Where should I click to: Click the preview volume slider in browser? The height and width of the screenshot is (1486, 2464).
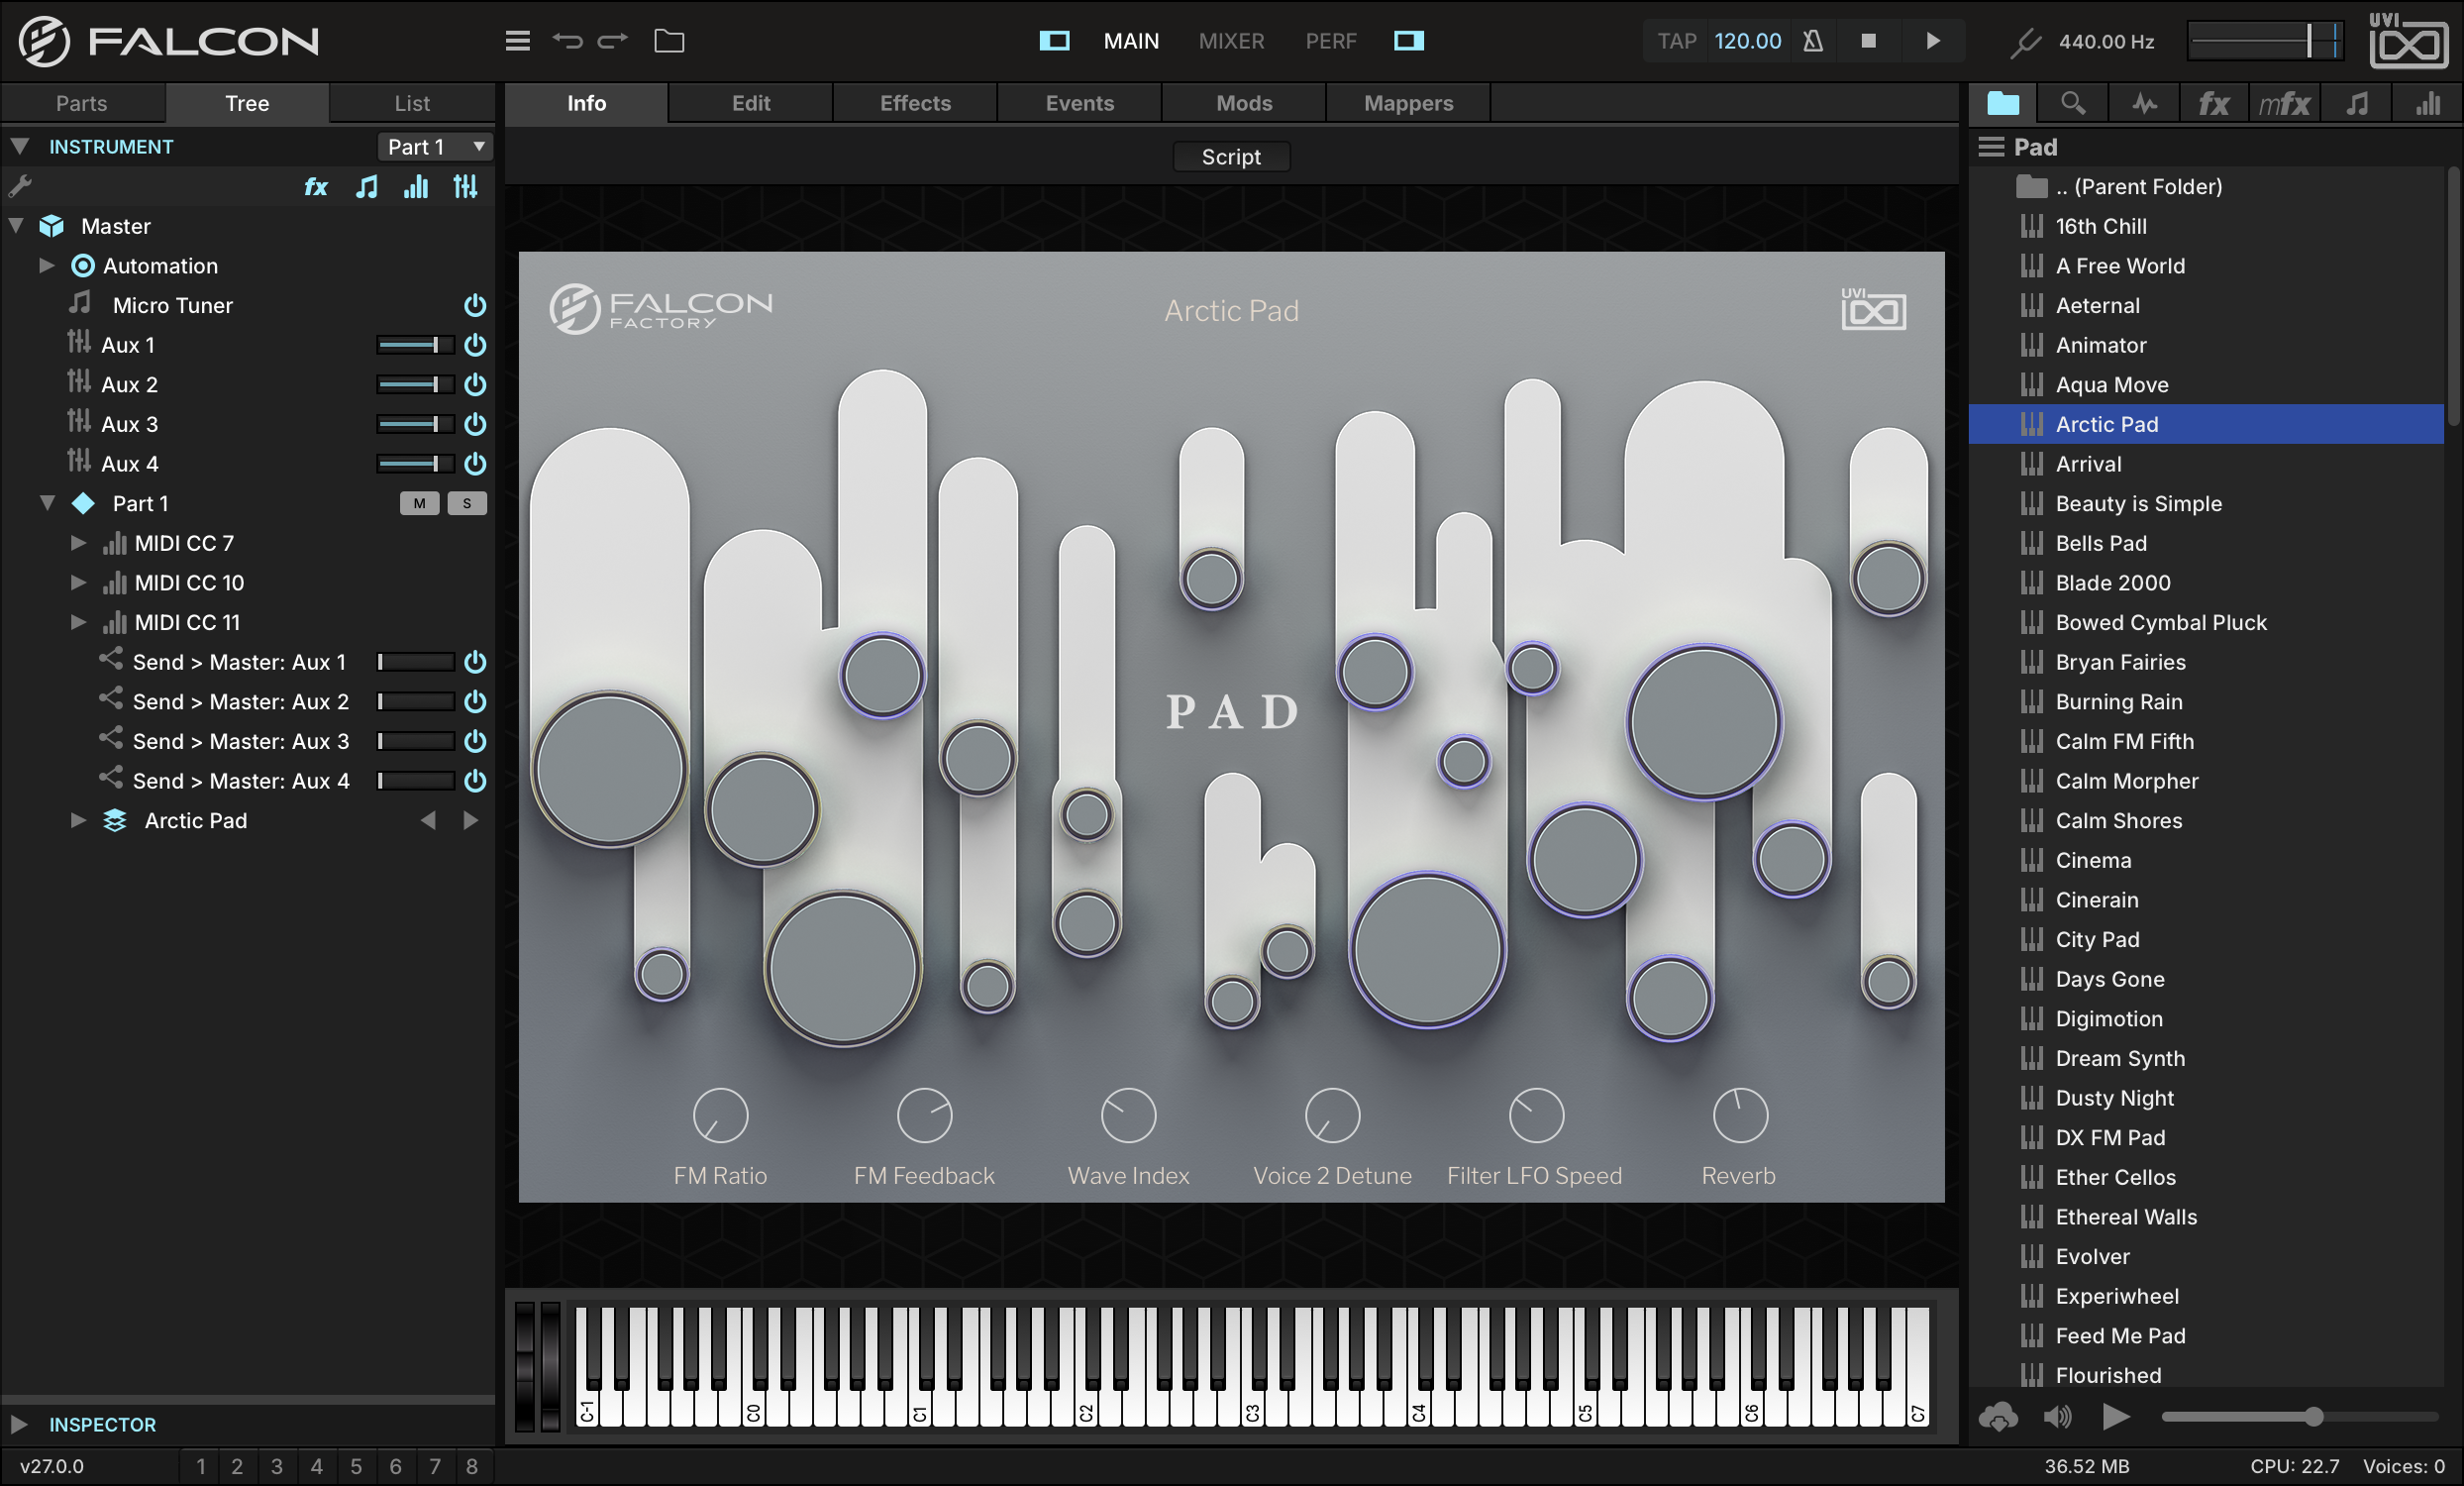pos(2298,1417)
